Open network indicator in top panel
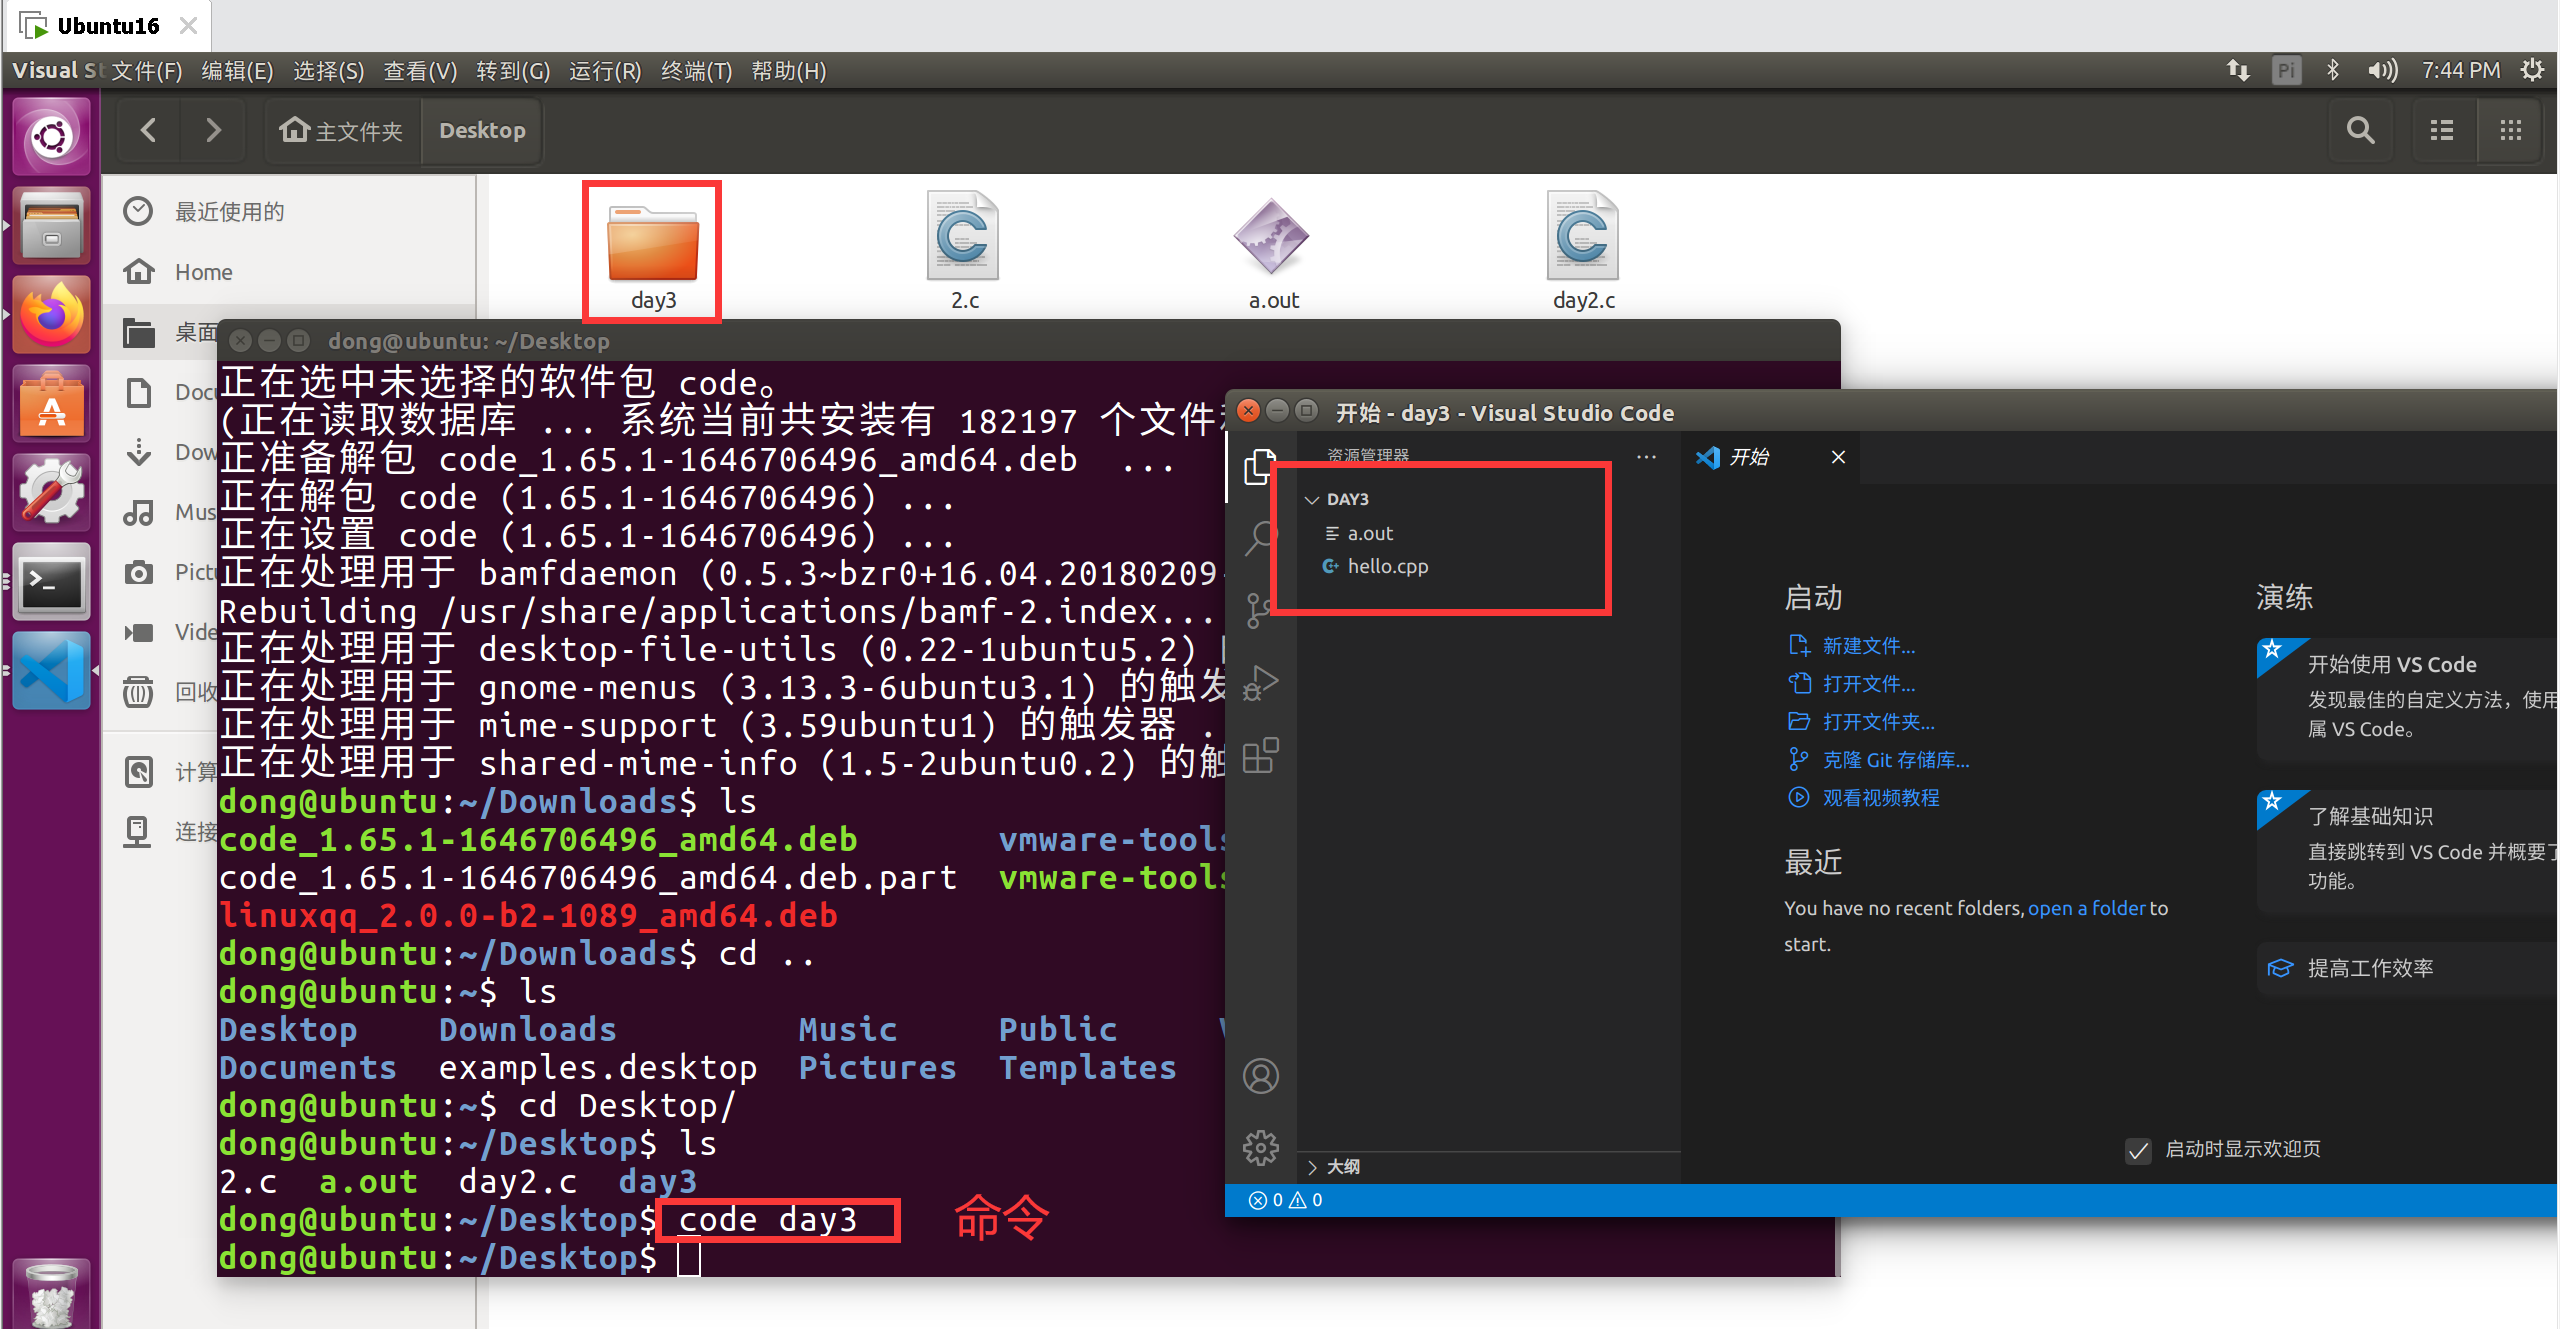Viewport: 2560px width, 1329px height. tap(2237, 71)
